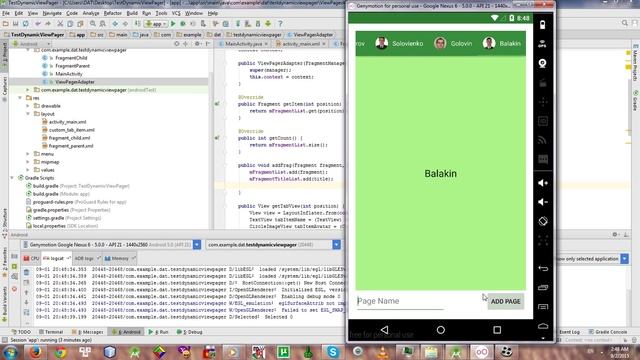Switch to the CPU tab
Viewport: 640px width, 360px height.
[31, 258]
